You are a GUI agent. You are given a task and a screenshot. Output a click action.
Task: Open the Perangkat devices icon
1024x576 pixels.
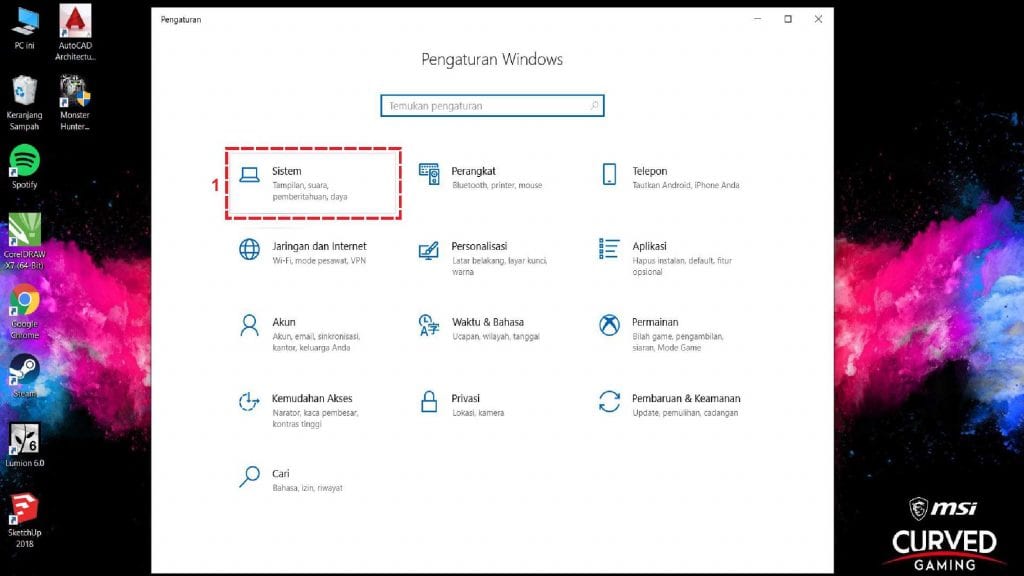coord(429,174)
